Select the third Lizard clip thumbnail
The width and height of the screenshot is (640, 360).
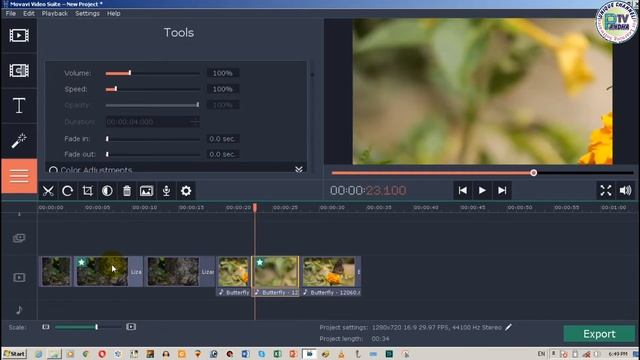[173, 271]
